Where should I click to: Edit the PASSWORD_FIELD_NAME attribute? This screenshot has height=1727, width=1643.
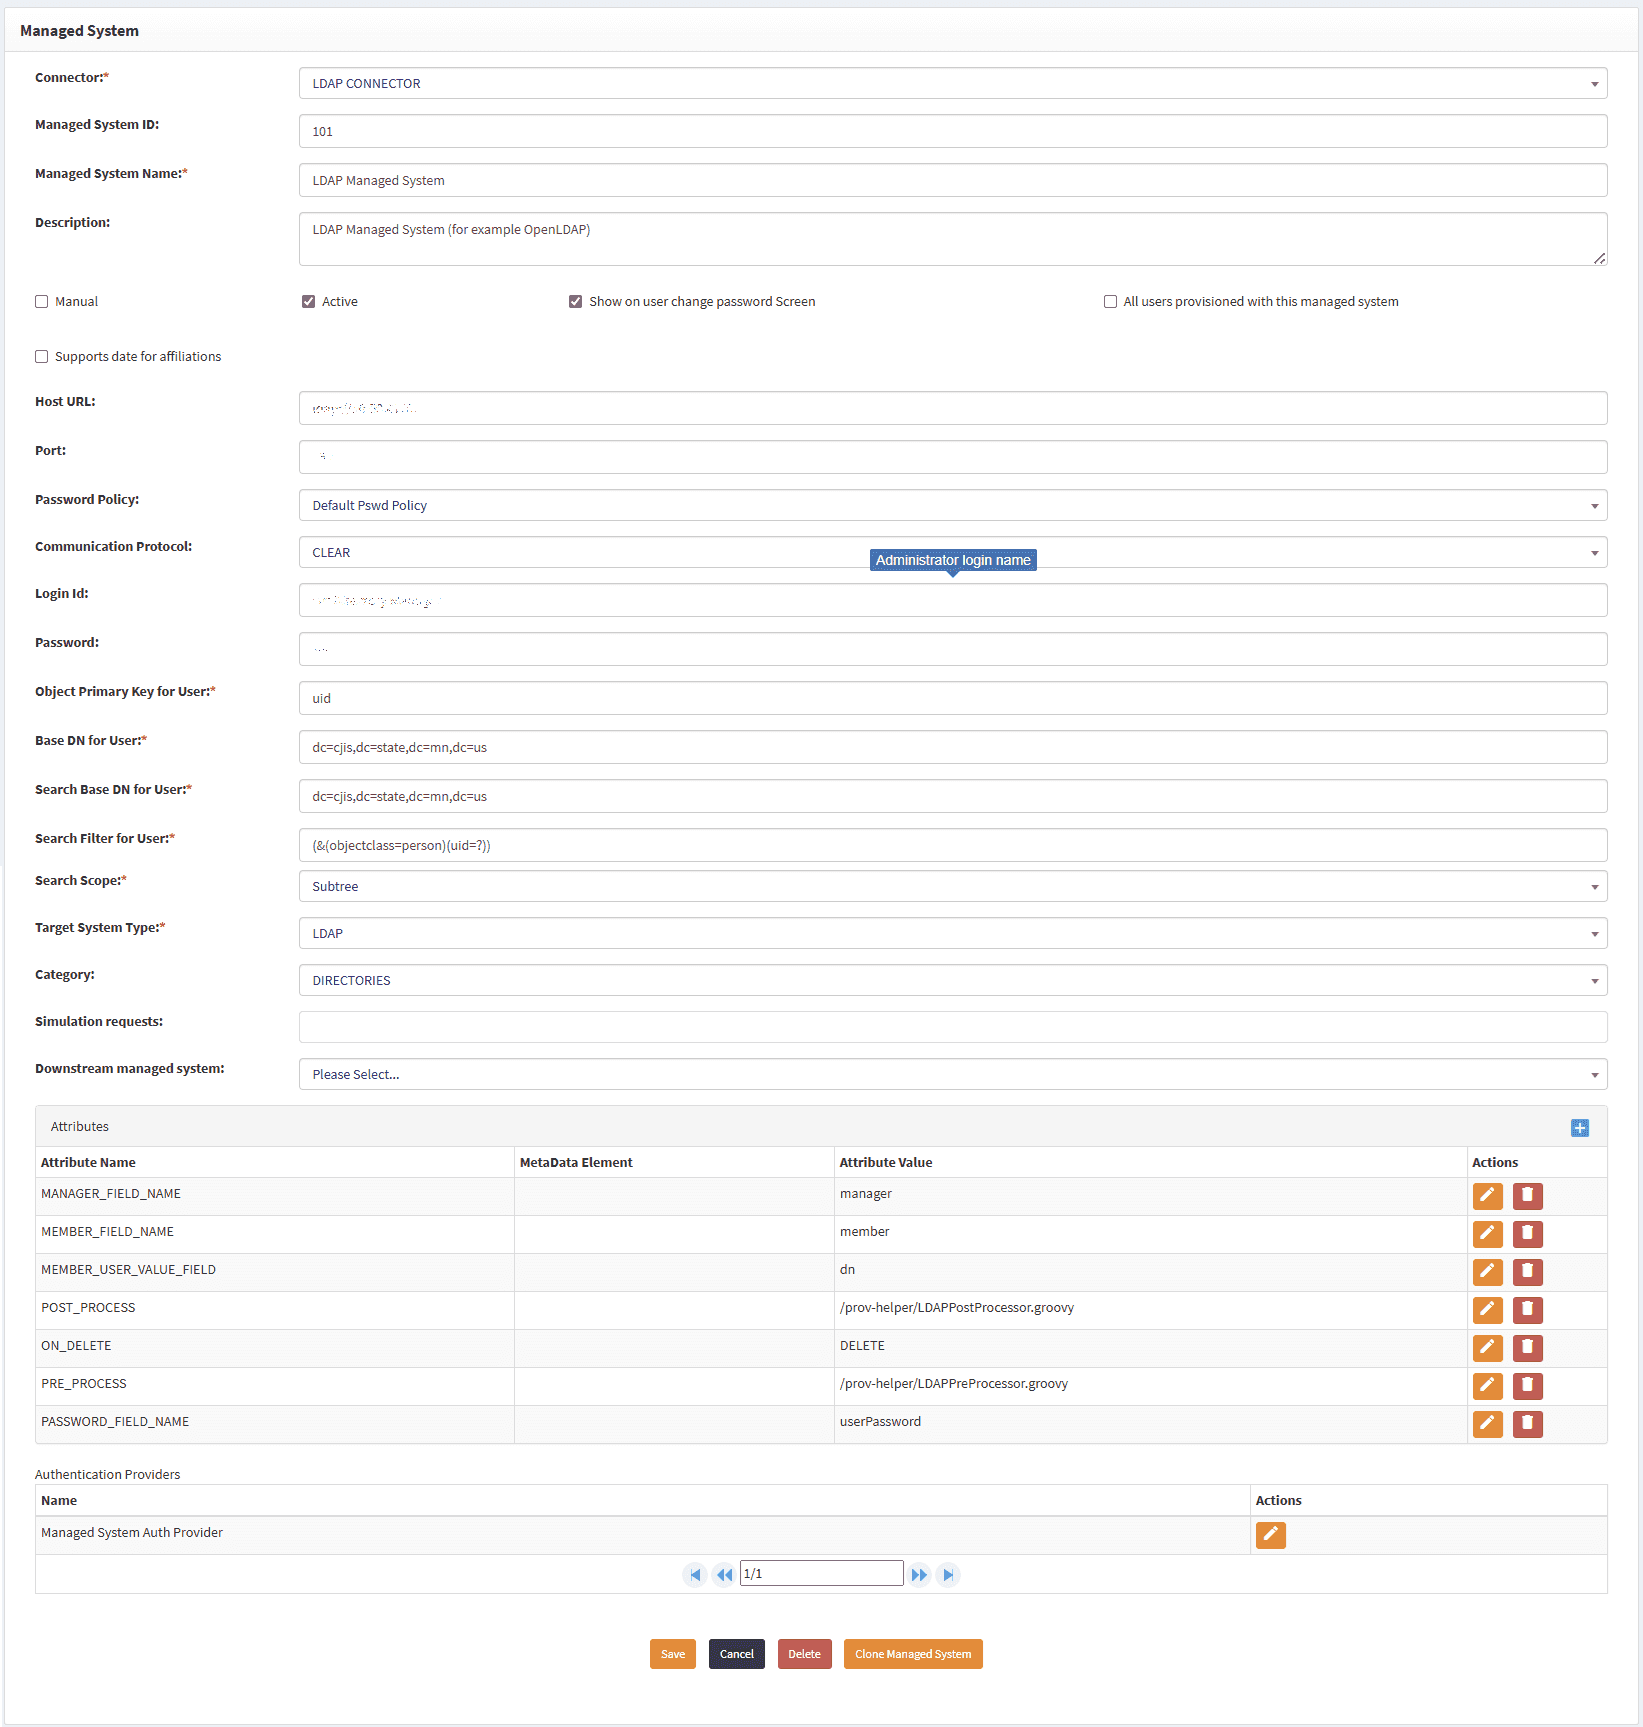coord(1487,1424)
